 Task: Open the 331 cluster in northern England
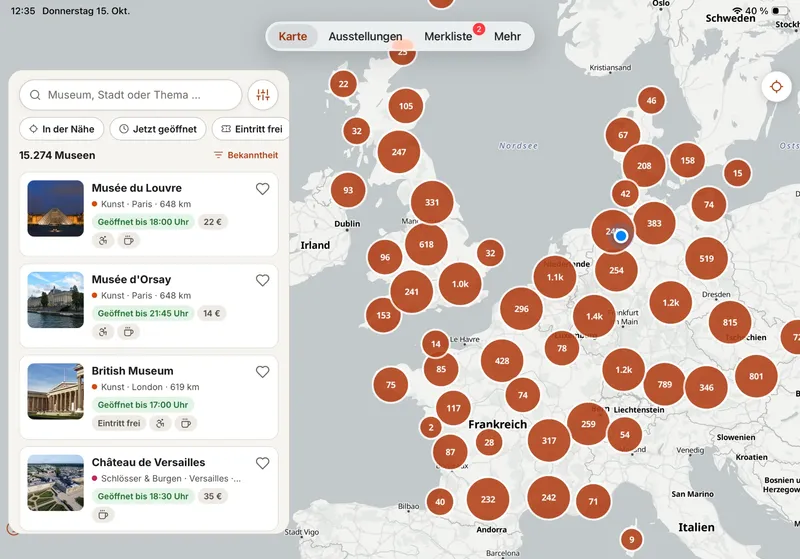pyautogui.click(x=432, y=202)
